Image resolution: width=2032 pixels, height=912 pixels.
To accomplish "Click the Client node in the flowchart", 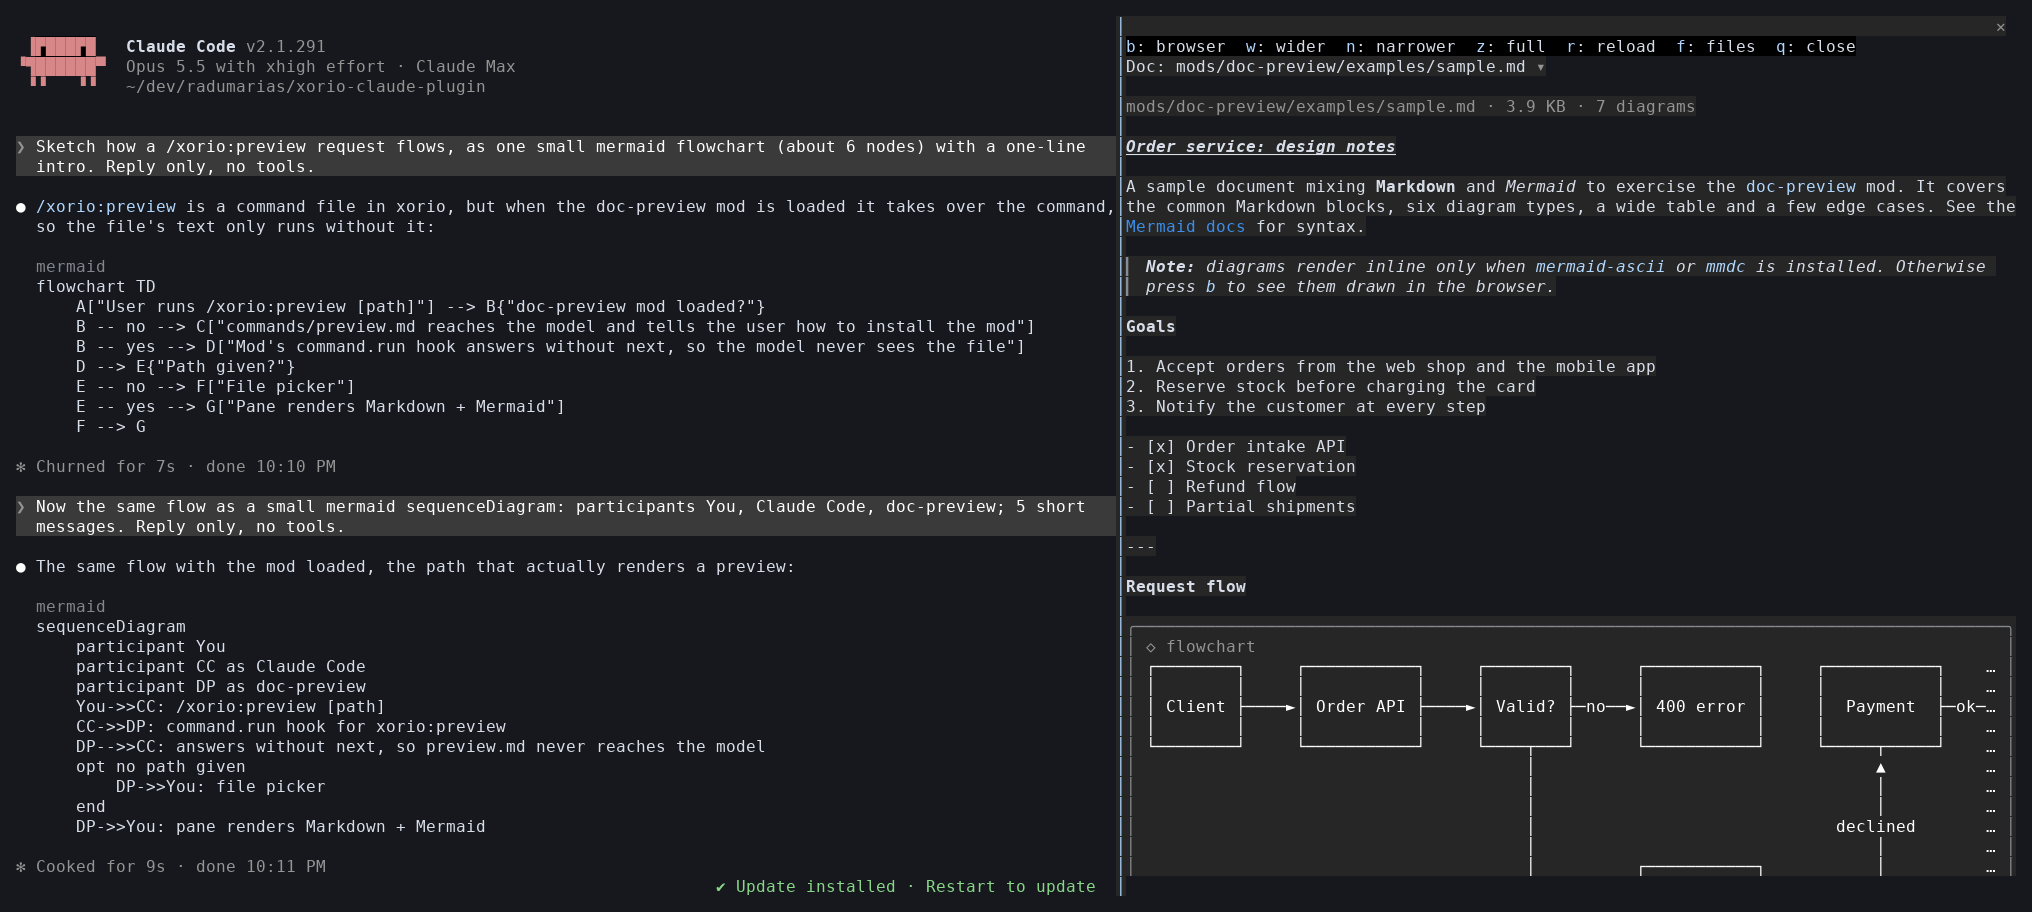I will pos(1195,707).
